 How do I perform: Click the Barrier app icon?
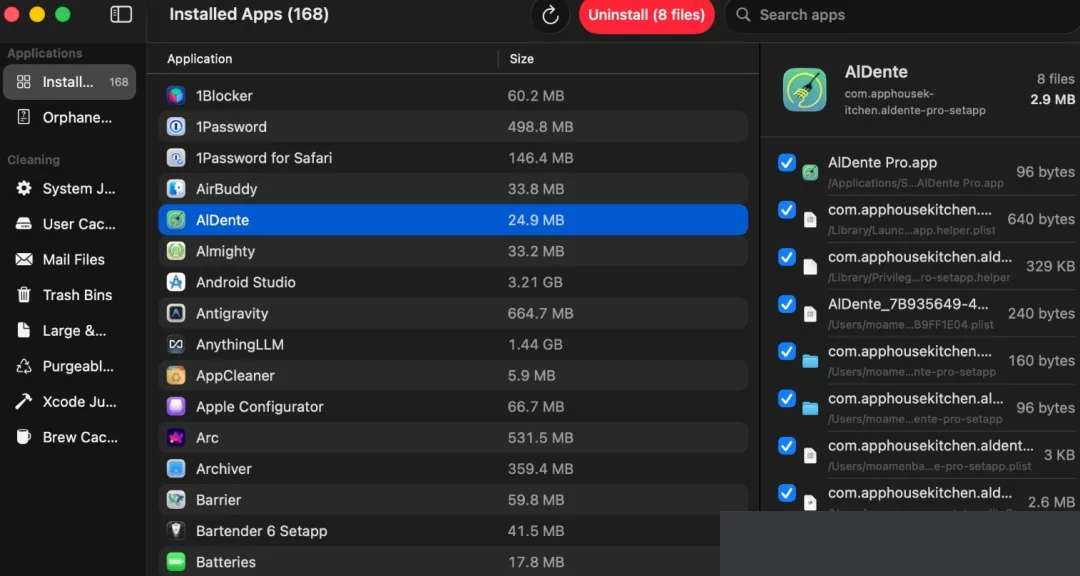(x=176, y=500)
